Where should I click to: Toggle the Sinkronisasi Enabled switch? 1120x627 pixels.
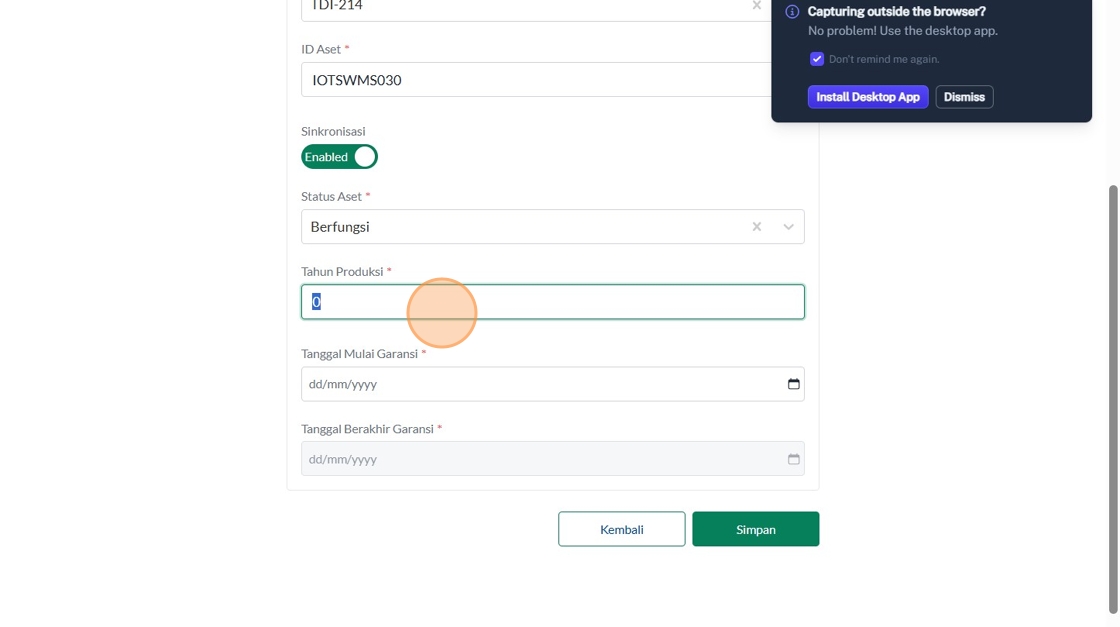click(x=340, y=157)
